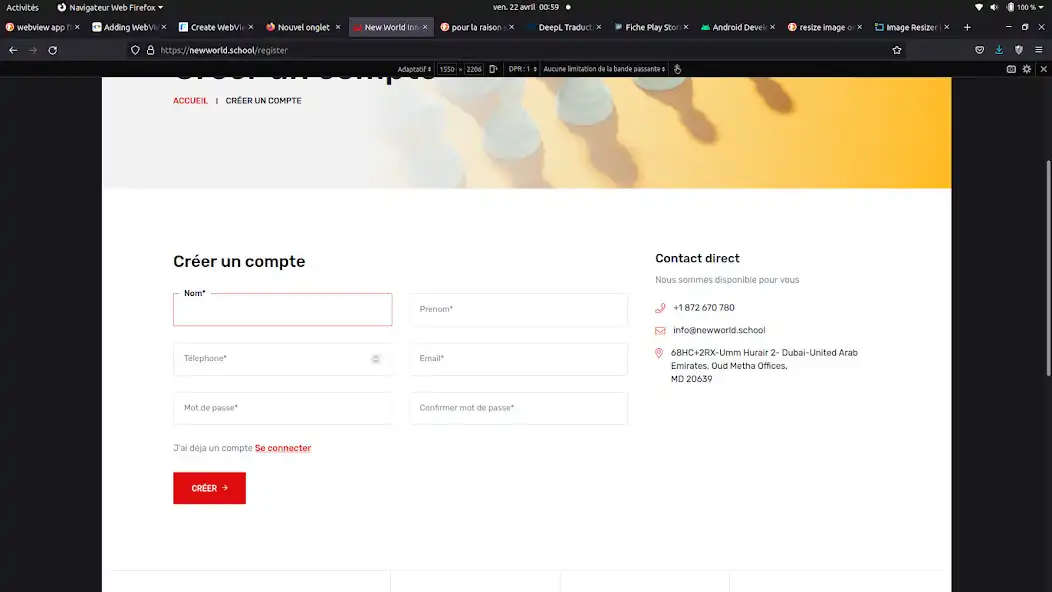Click the envelope icon beside email address
The width and height of the screenshot is (1052, 592).
pos(660,330)
